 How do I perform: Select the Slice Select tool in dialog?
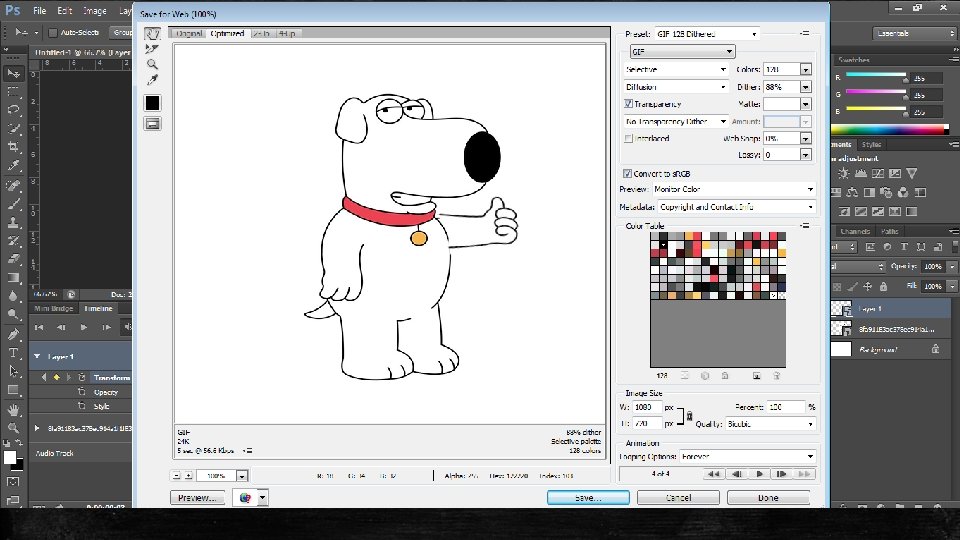click(x=152, y=49)
